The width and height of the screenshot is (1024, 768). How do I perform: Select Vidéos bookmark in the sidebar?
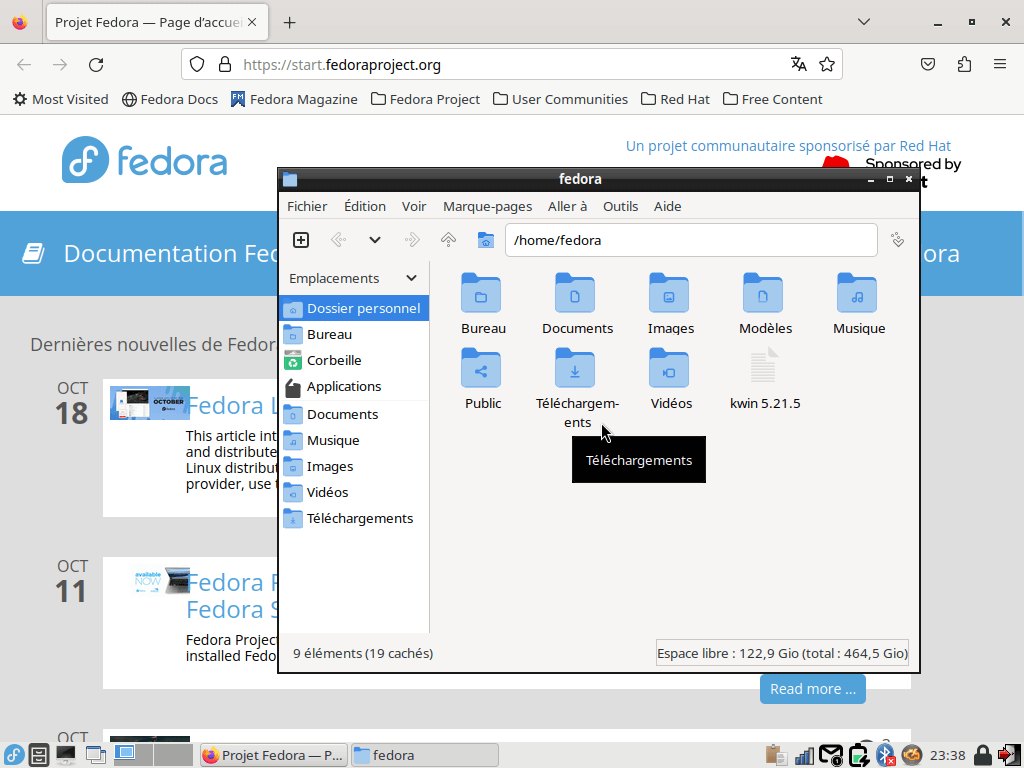coord(354,492)
